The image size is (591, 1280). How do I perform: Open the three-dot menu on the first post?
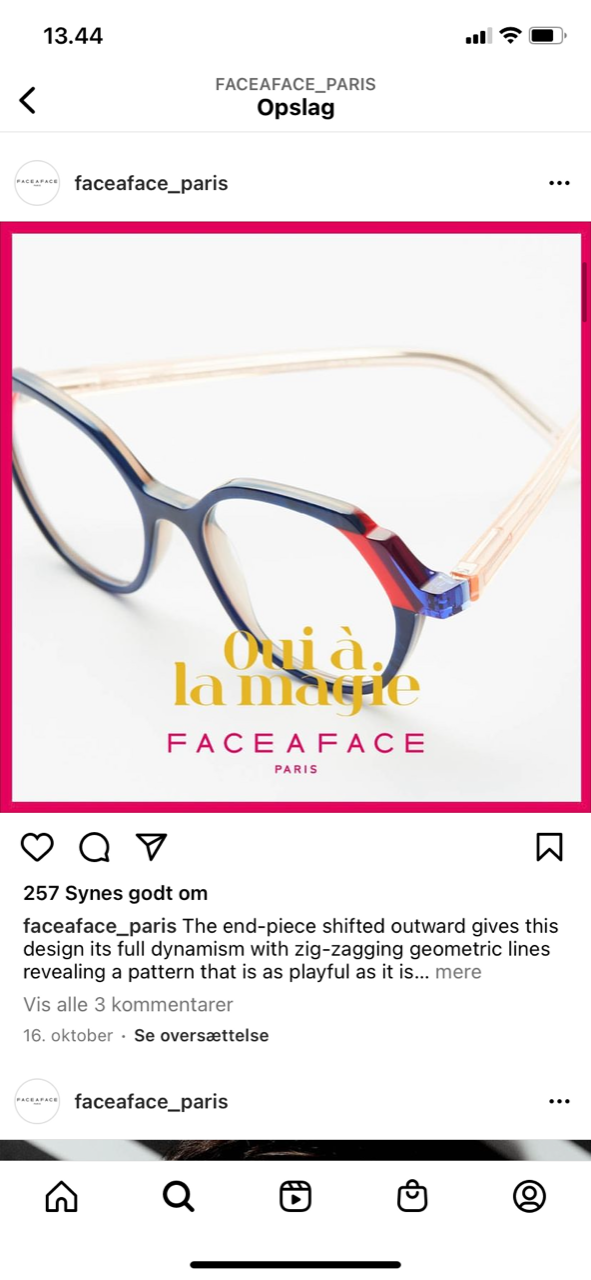(559, 183)
